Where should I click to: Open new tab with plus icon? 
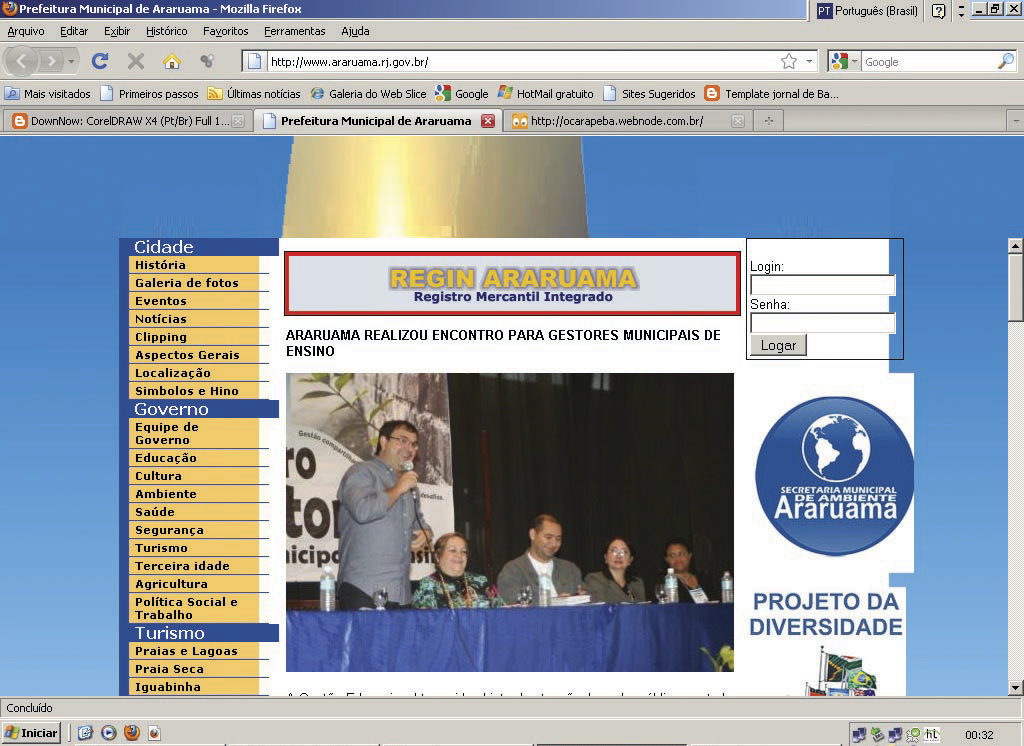768,121
